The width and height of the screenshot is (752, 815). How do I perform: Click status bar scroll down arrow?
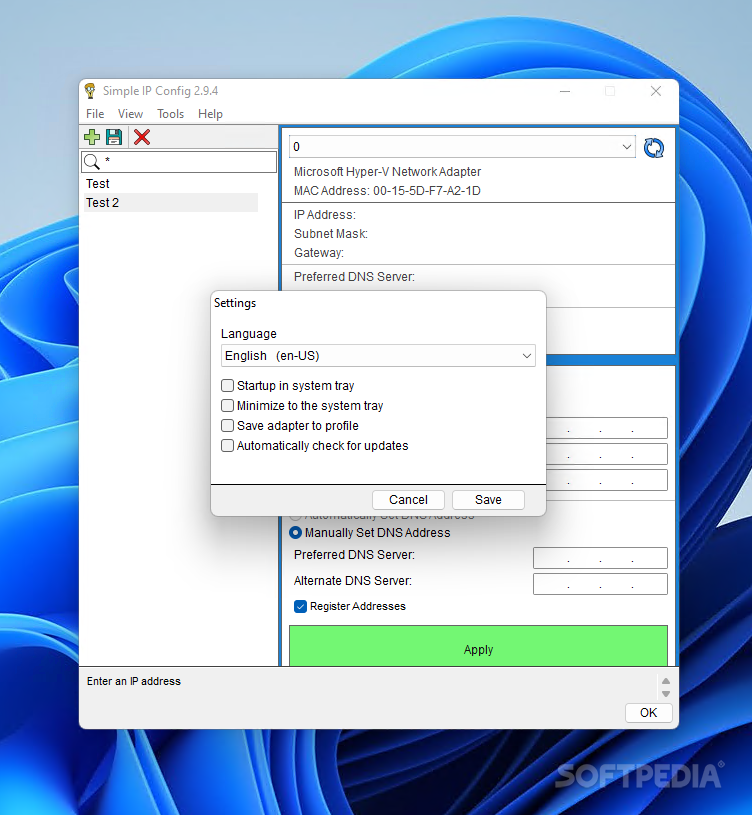coord(666,694)
